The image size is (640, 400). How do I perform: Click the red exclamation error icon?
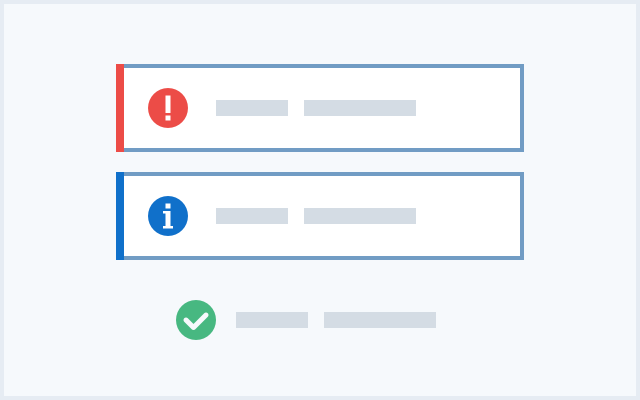coord(168,108)
